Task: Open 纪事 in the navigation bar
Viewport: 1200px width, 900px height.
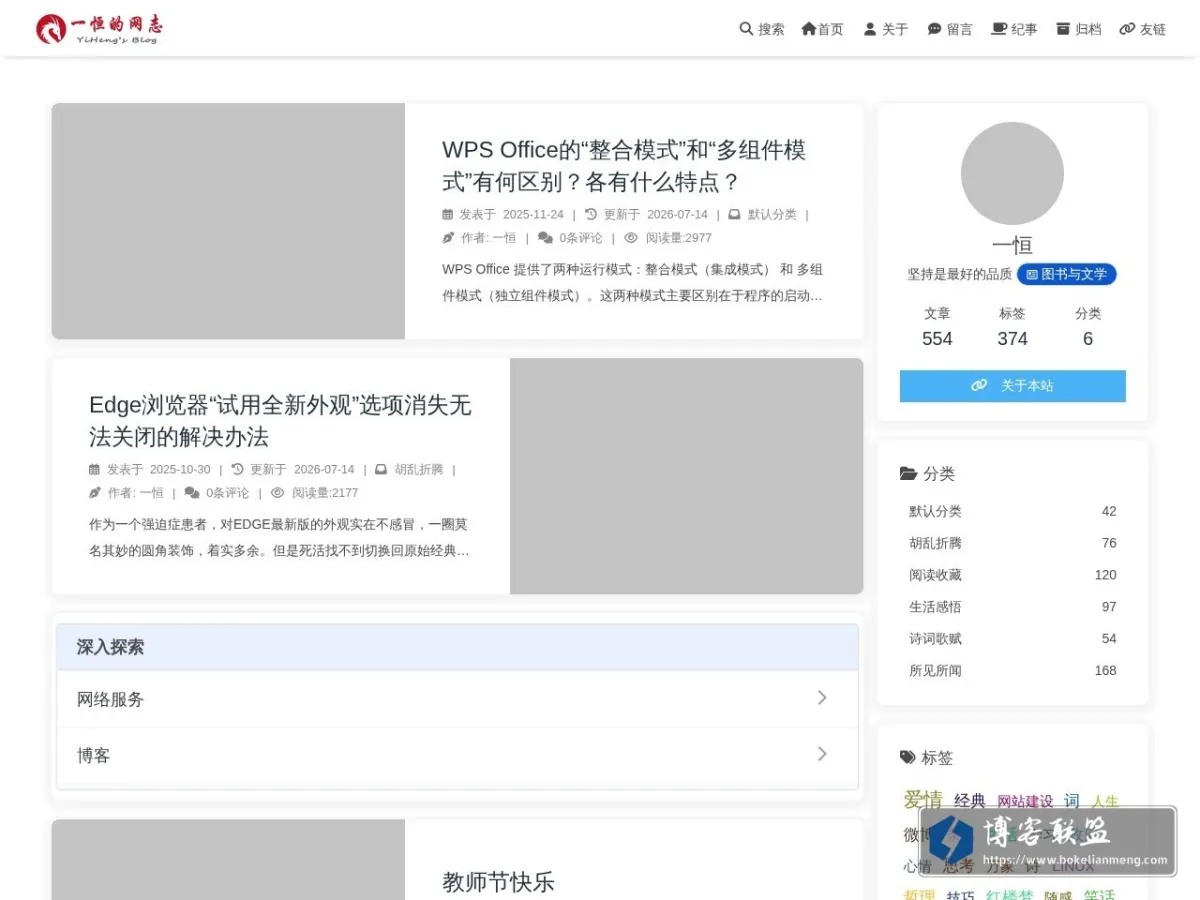Action: pos(1014,29)
